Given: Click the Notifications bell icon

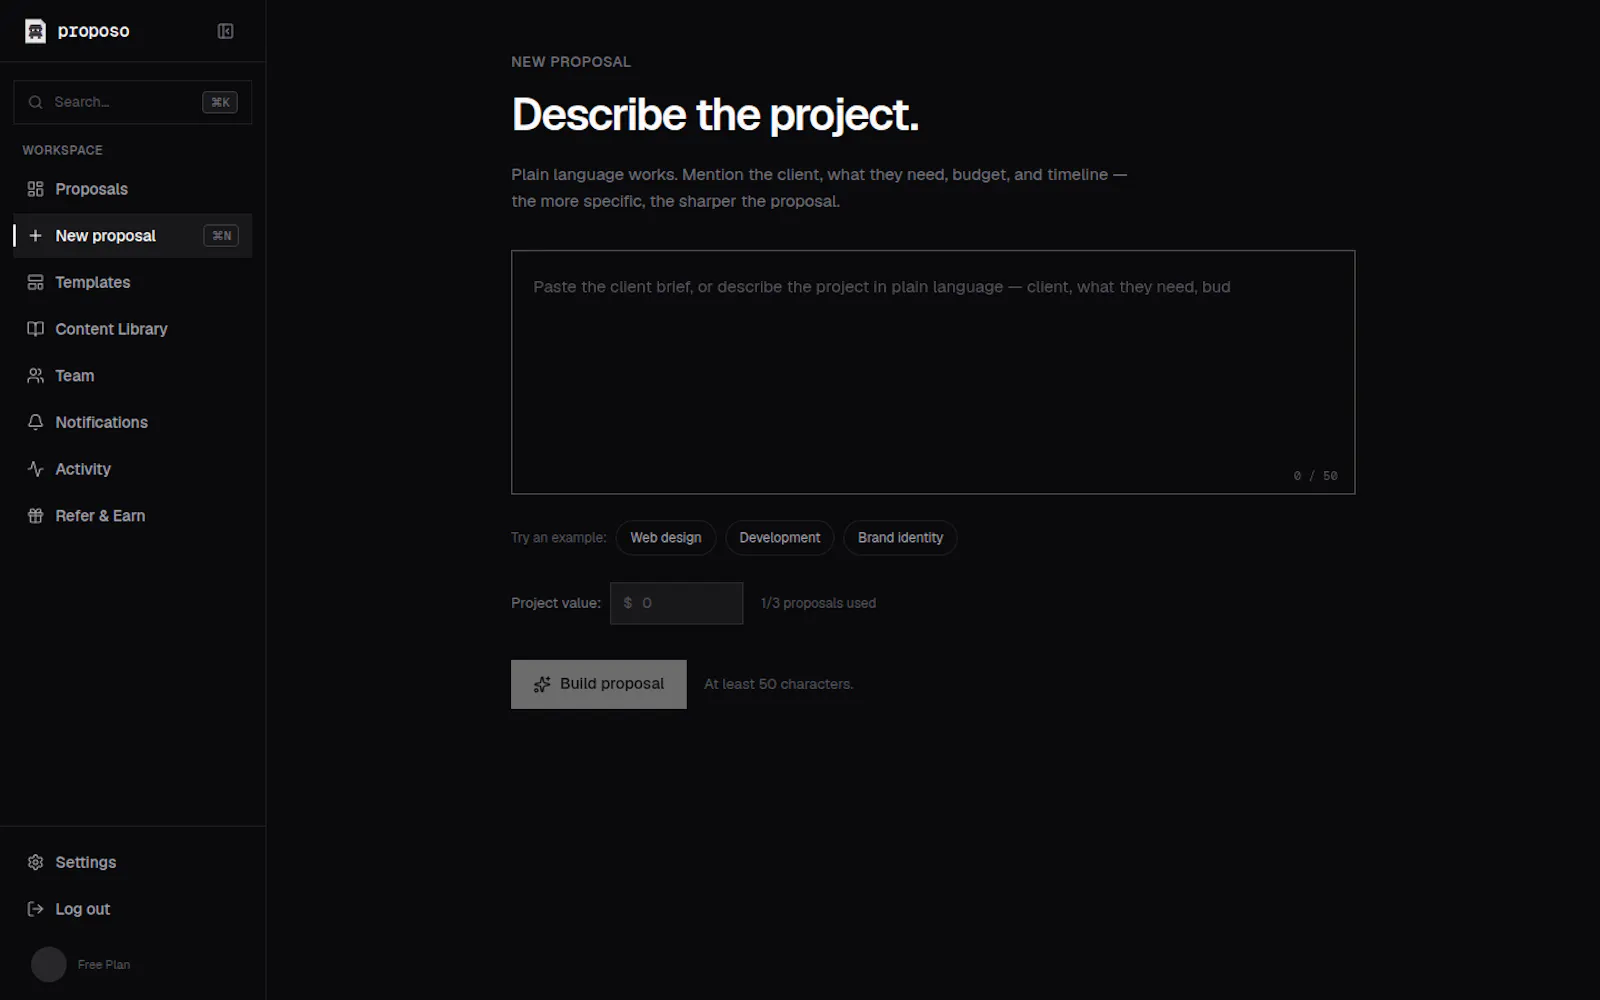Looking at the screenshot, I should pyautogui.click(x=36, y=422).
